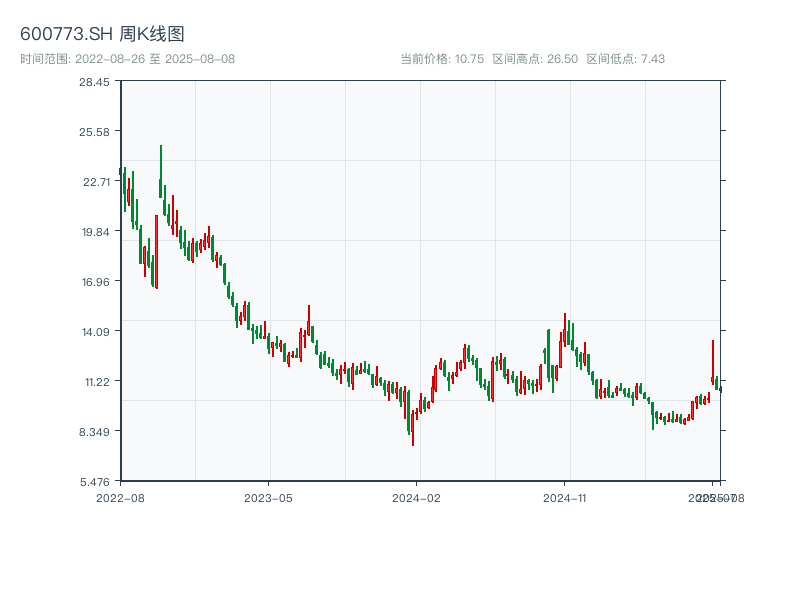This screenshot has width=800, height=600.
Task: Click the 19.84 price level label
Action: tap(96, 232)
